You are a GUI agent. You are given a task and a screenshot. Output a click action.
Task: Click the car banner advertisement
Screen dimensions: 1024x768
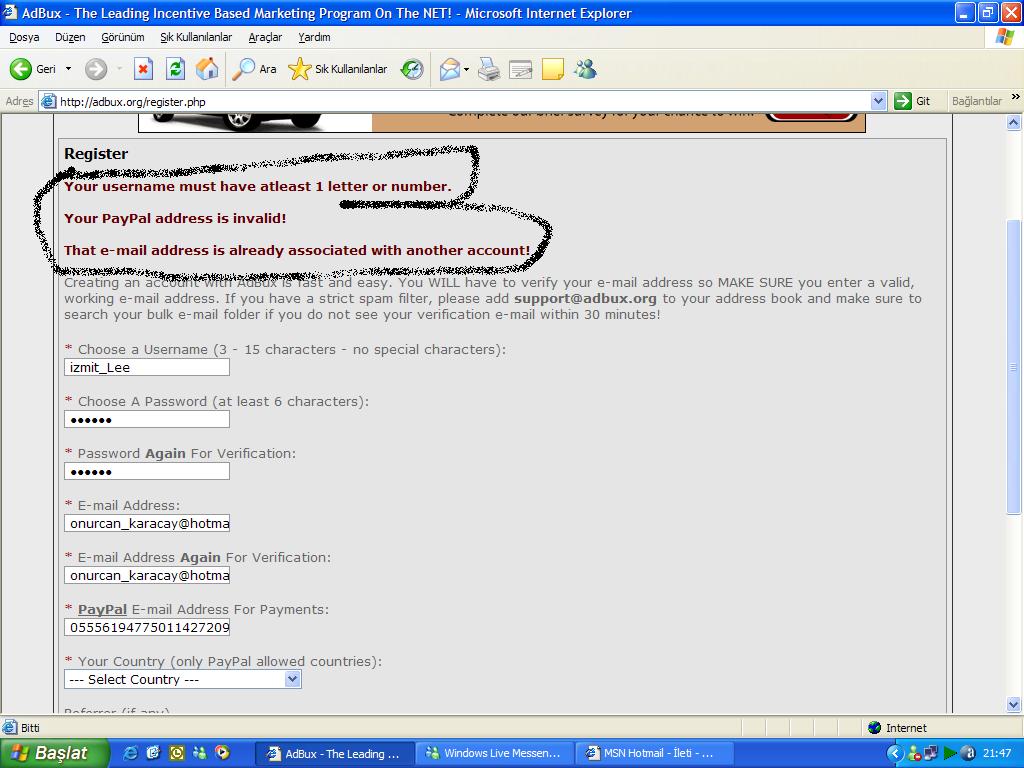pyautogui.click(x=502, y=122)
